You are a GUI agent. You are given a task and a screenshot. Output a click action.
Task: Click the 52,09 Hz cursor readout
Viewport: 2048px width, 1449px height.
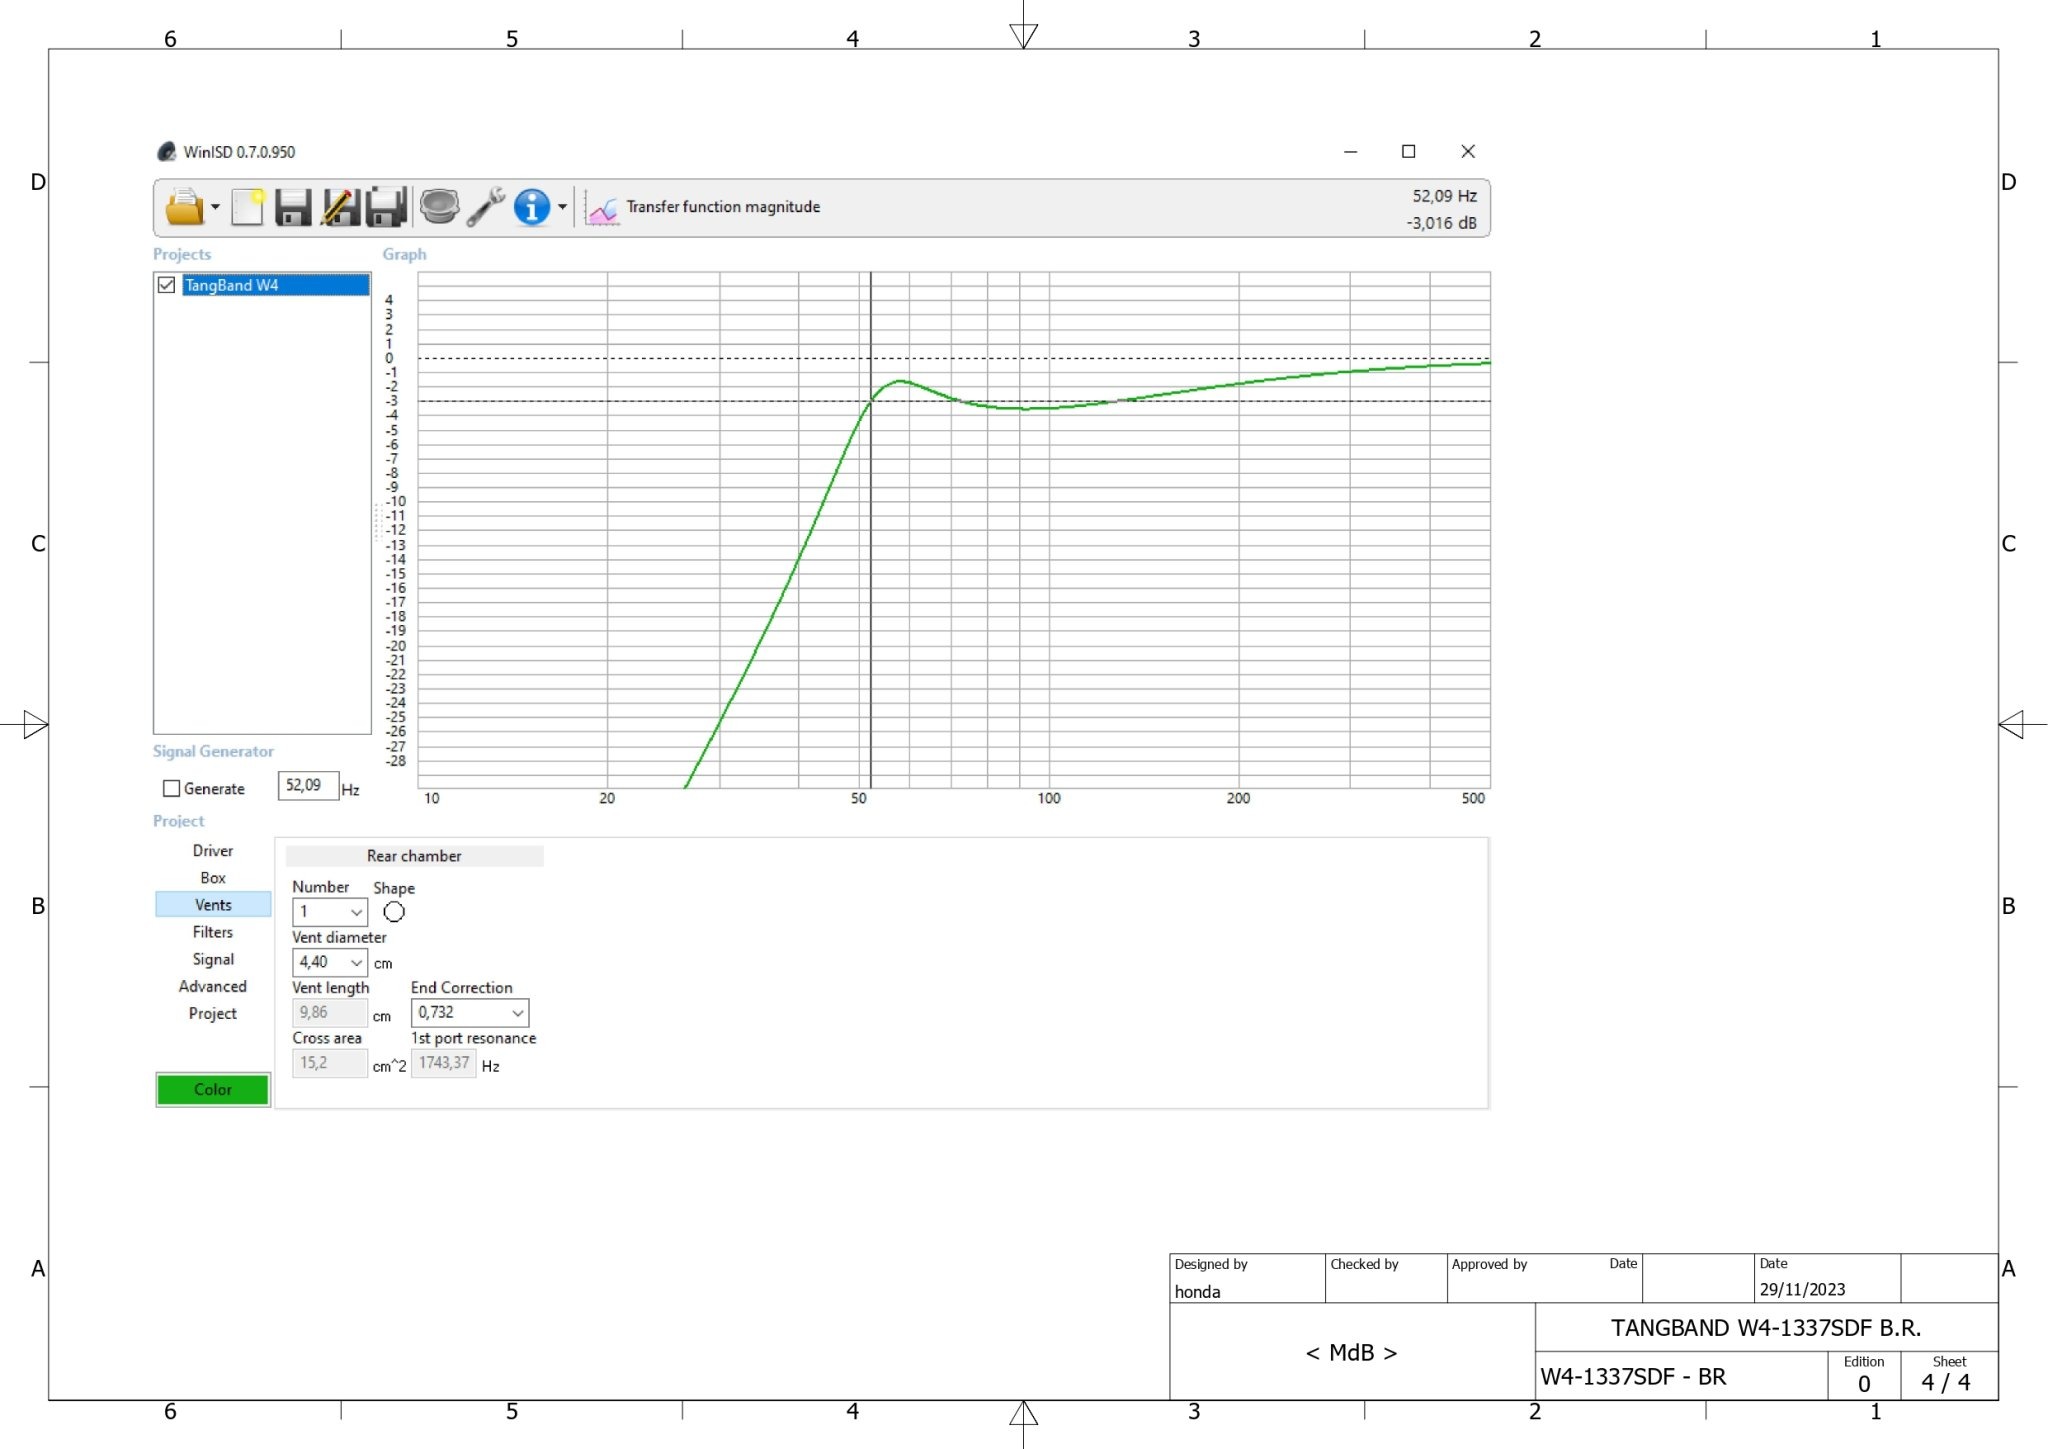click(x=1444, y=196)
